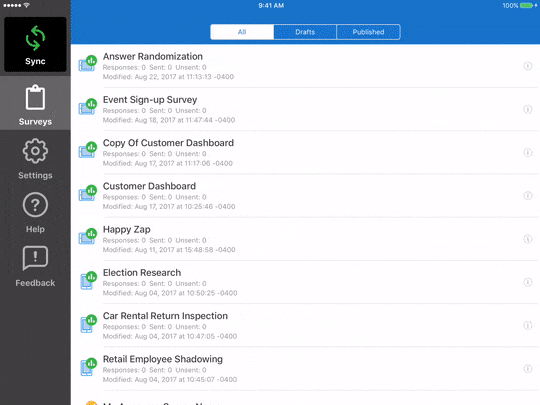Click the Copy Of Customer Dashboard survey icon

(87, 150)
